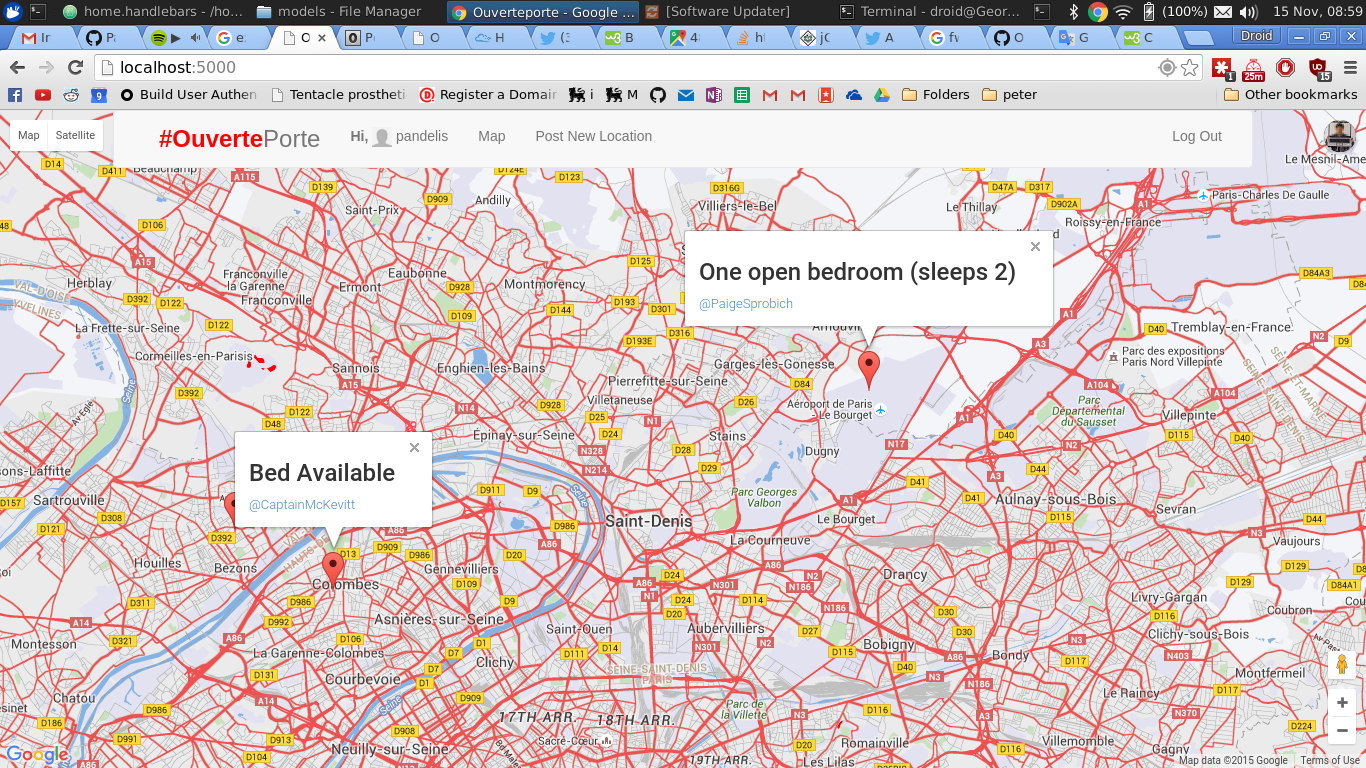Switch to models File Manager window

(x=339, y=12)
